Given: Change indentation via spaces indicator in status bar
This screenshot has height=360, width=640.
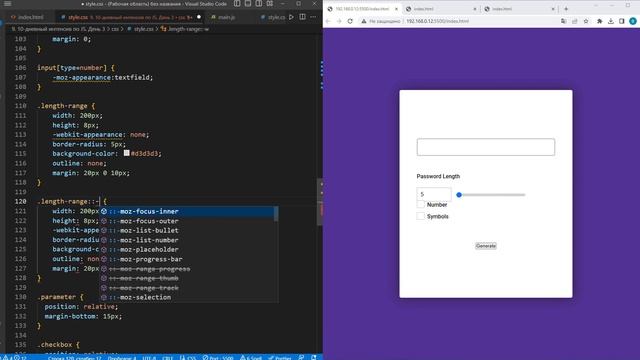Looking at the screenshot, I should tap(122, 358).
